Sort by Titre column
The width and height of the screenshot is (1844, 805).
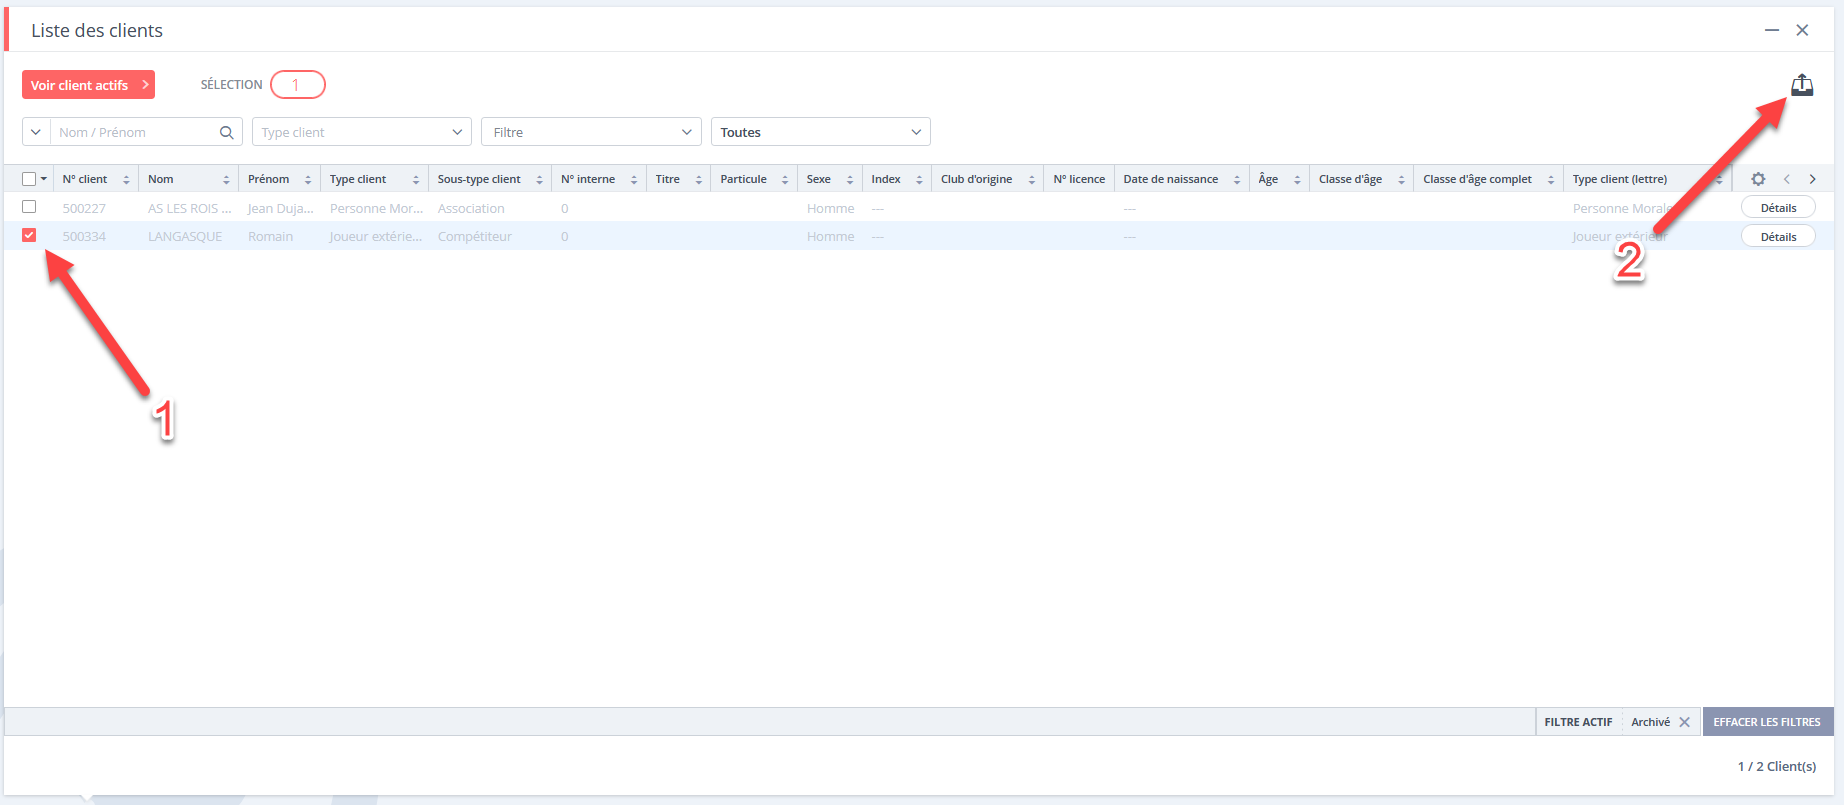[698, 180]
